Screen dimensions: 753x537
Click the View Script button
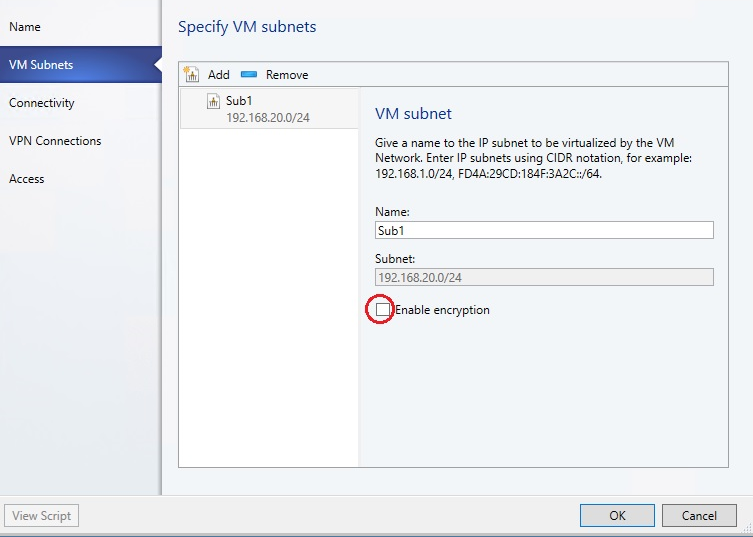coord(41,515)
